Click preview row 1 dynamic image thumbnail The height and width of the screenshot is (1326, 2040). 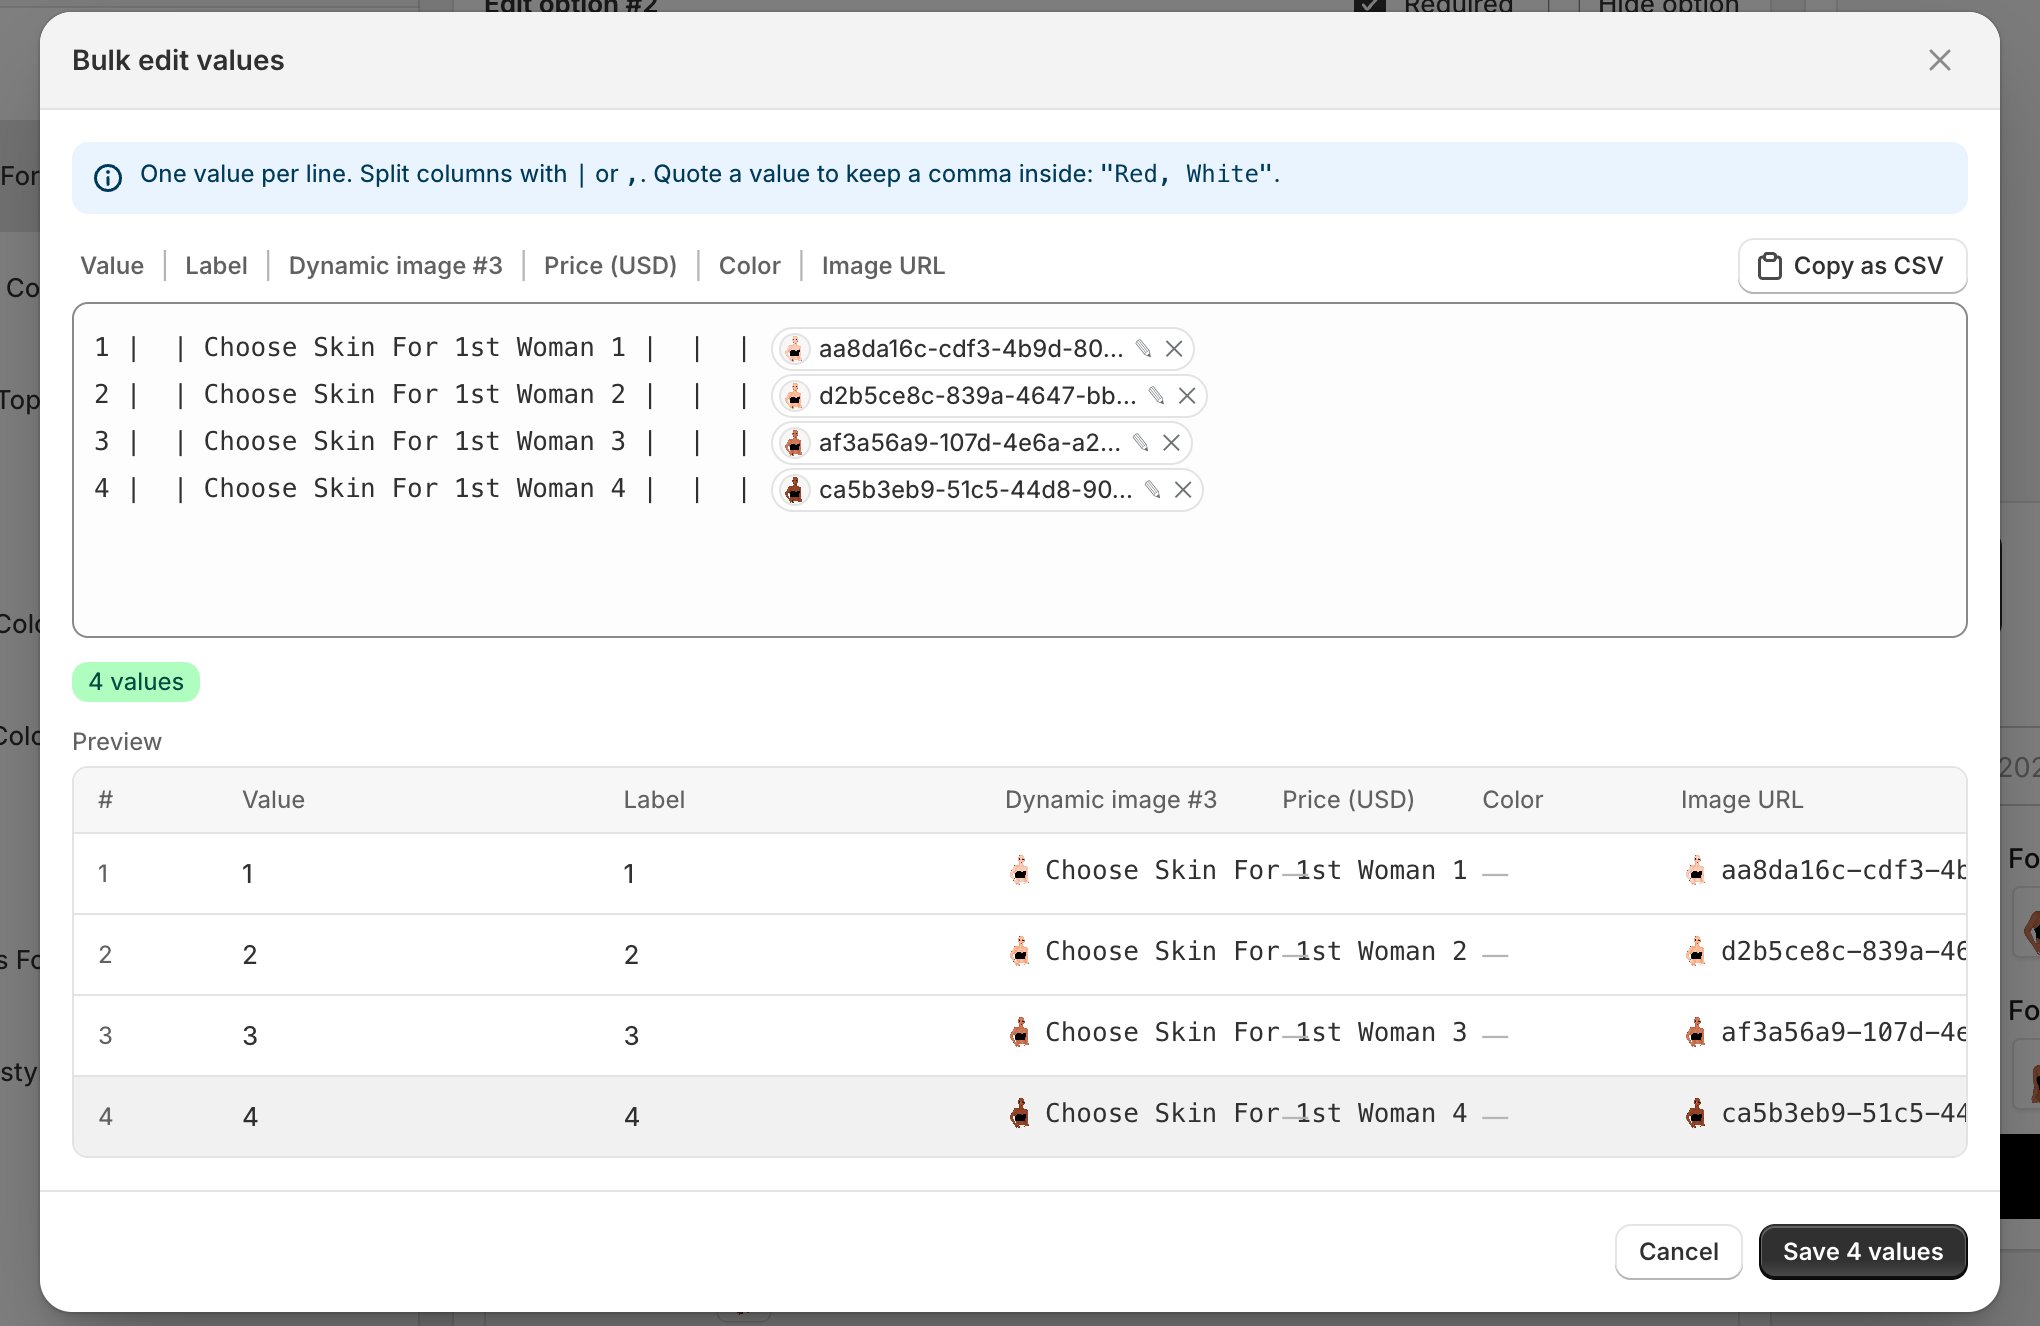[x=1020, y=870]
